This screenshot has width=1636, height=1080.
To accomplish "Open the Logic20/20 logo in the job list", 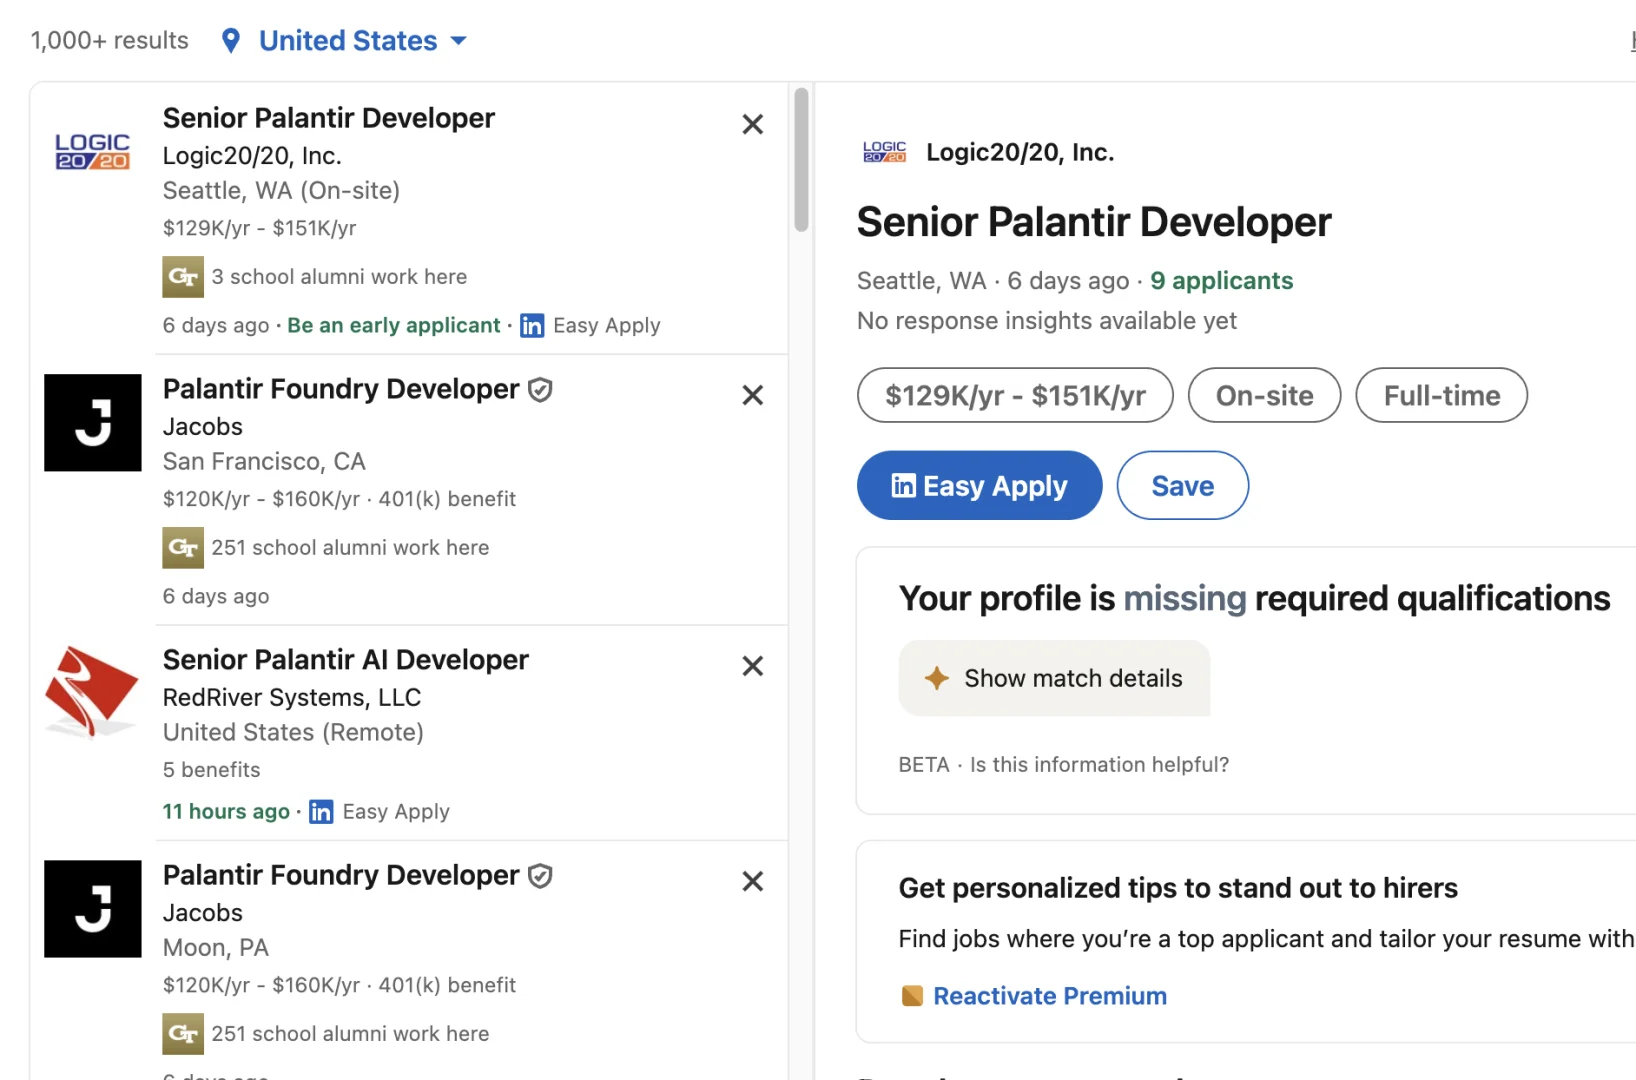I will pos(92,151).
